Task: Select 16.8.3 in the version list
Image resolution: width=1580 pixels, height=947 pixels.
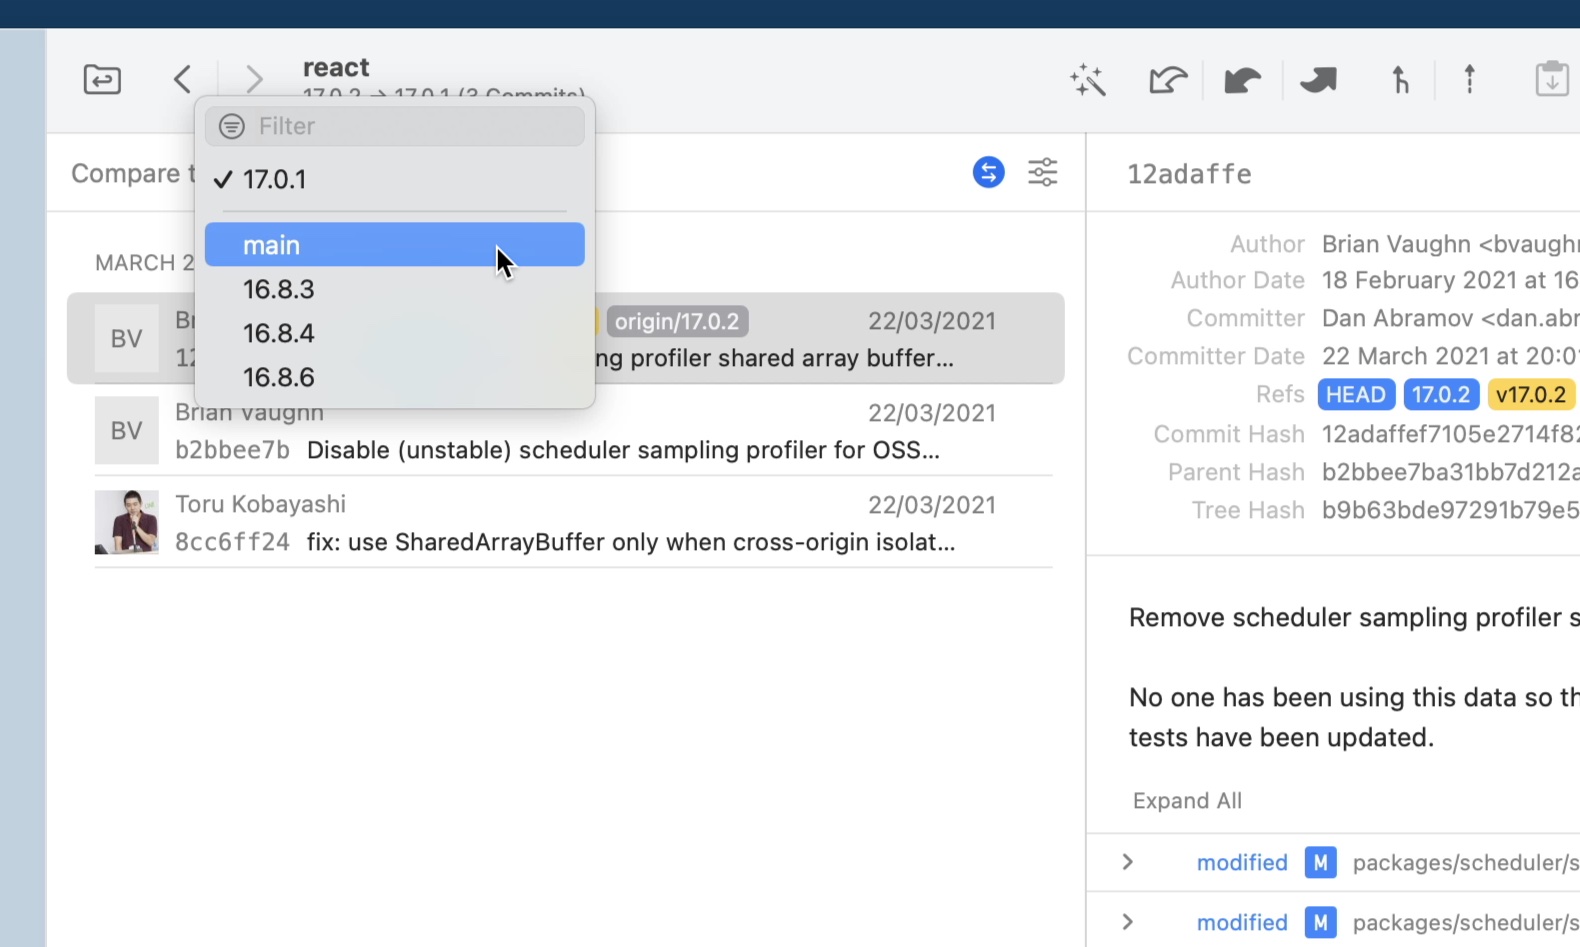Action: pos(279,290)
